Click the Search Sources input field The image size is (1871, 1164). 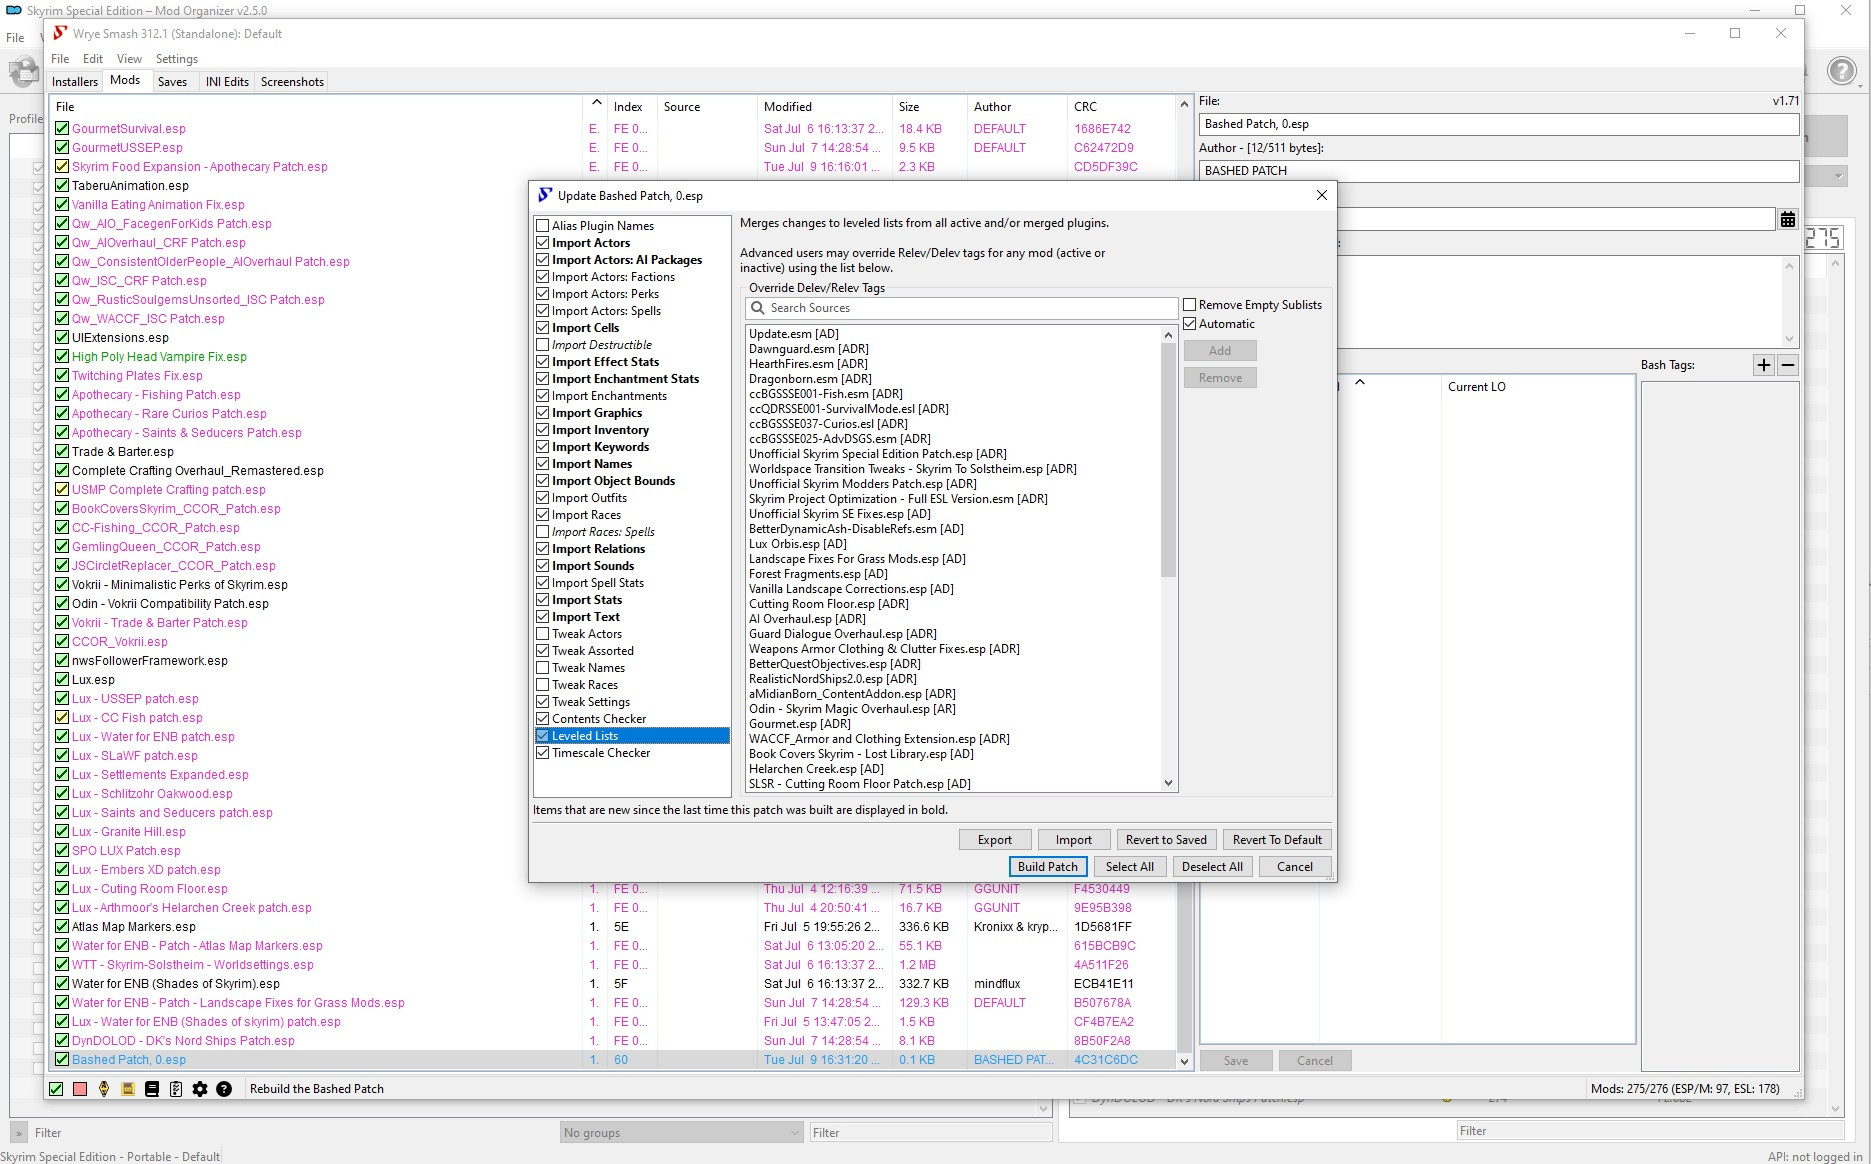point(960,308)
